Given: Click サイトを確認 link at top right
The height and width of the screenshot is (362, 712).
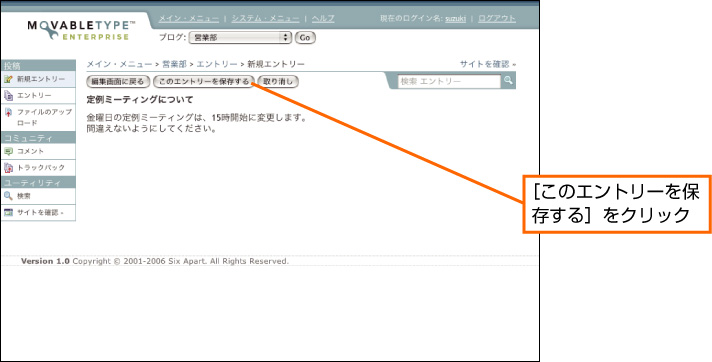Looking at the screenshot, I should pyautogui.click(x=488, y=64).
